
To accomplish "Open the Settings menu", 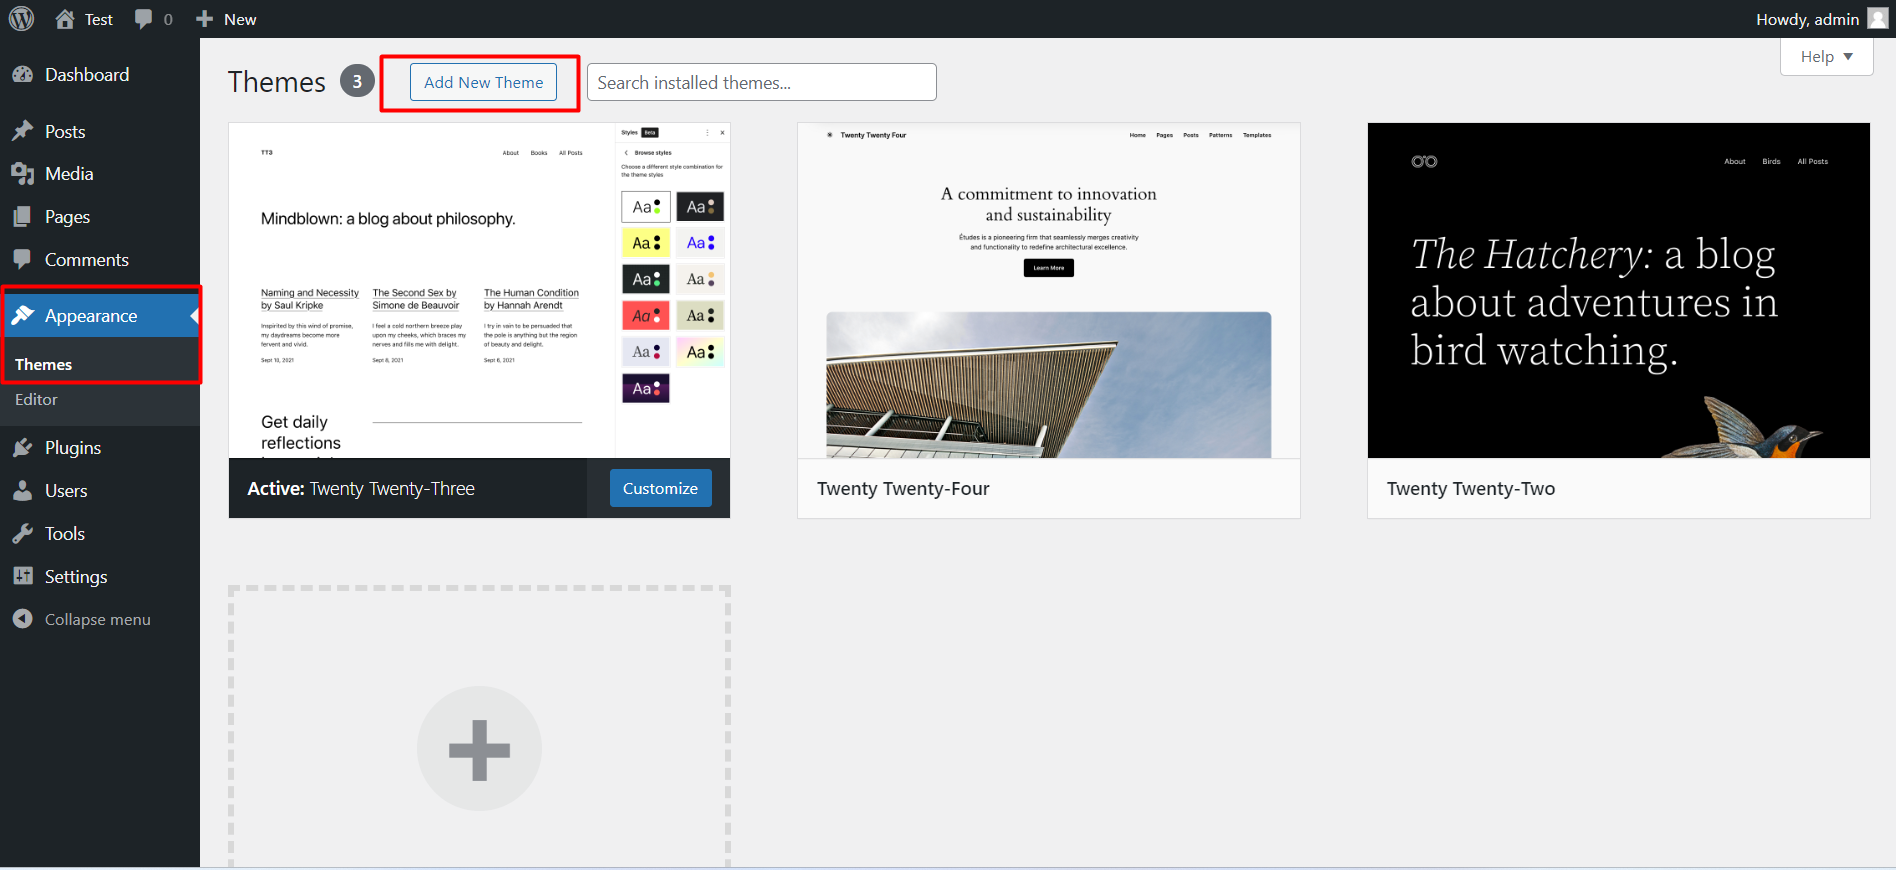I will 100,577.
